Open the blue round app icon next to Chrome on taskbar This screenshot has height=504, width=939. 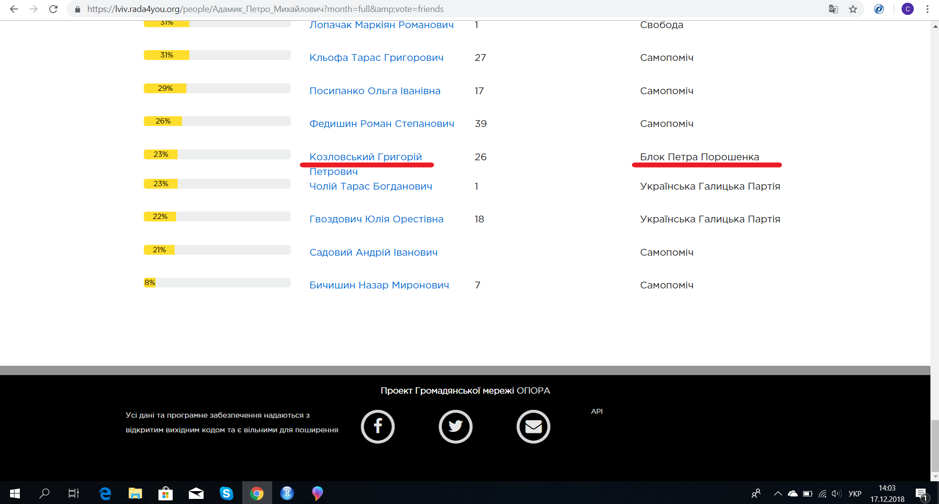point(287,493)
